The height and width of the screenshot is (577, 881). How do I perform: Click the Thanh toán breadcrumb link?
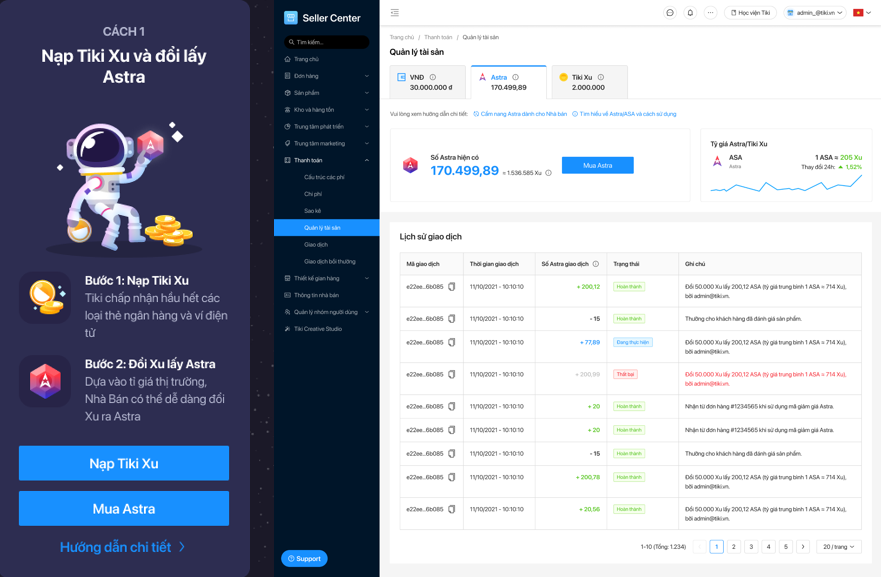click(438, 37)
